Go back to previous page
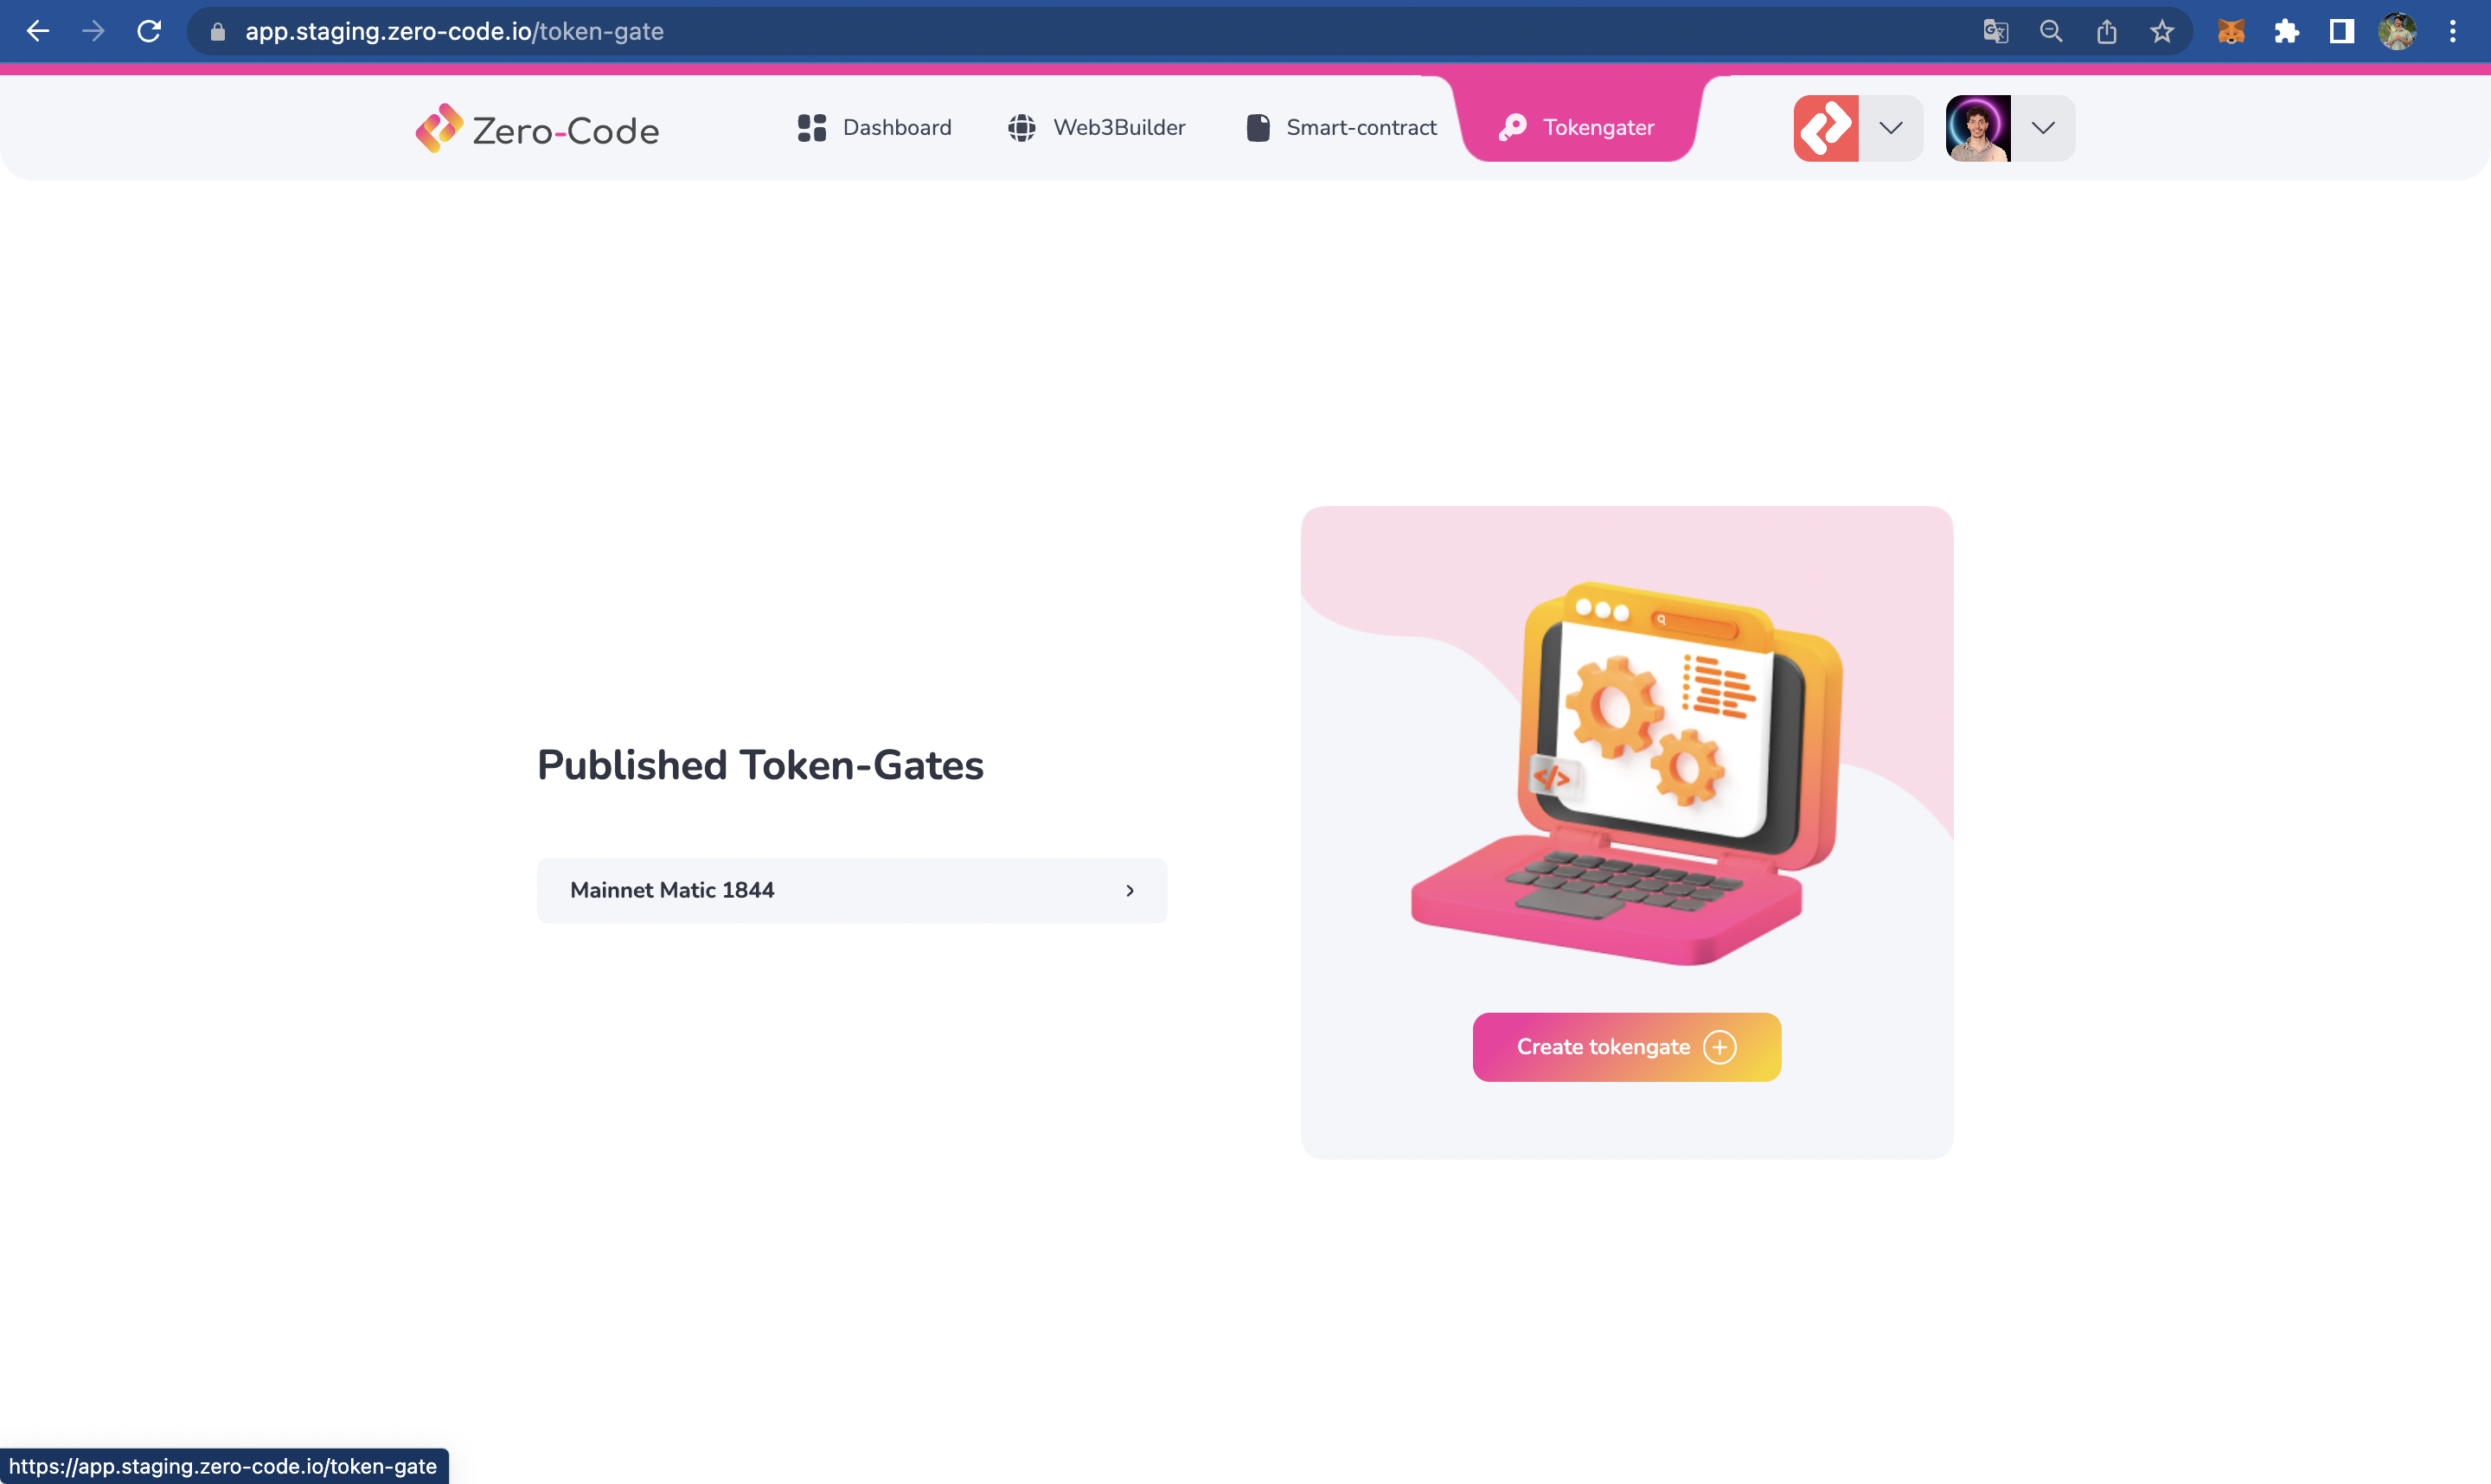The width and height of the screenshot is (2491, 1484). pos(38,32)
